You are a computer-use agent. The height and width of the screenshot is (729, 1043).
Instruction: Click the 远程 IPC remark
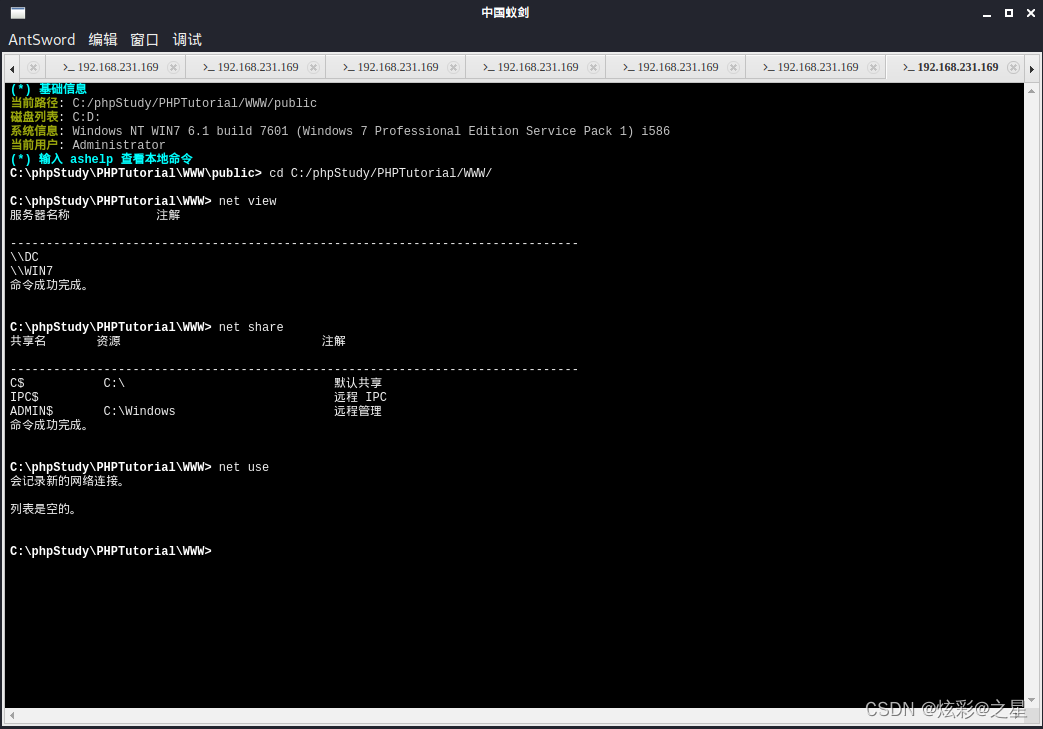tap(360, 397)
